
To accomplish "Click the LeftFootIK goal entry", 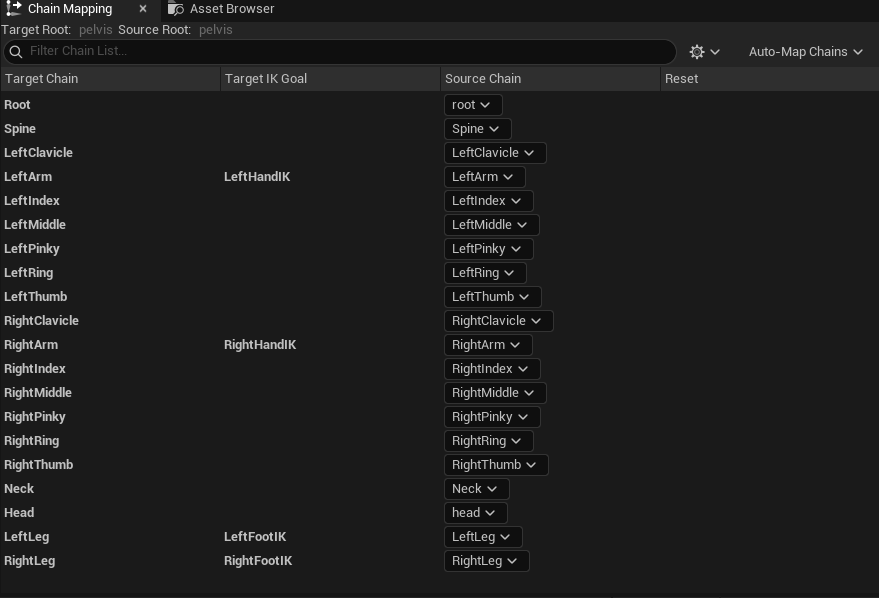I will [257, 537].
